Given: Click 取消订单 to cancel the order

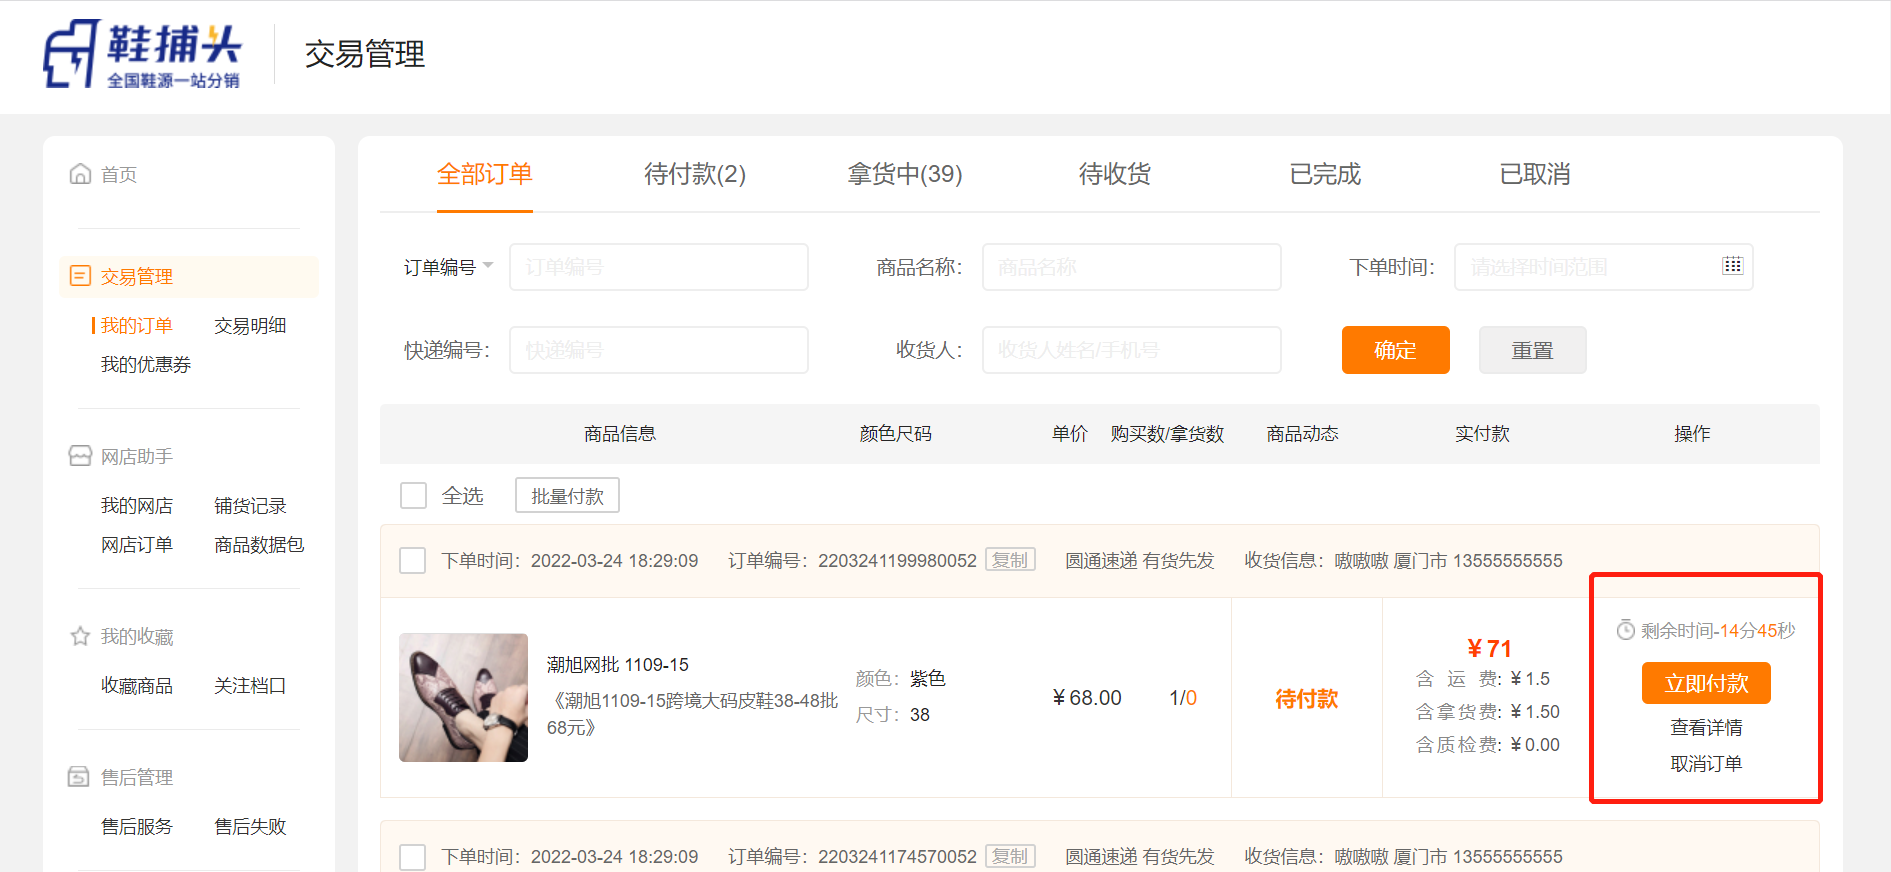Looking at the screenshot, I should click(x=1706, y=764).
